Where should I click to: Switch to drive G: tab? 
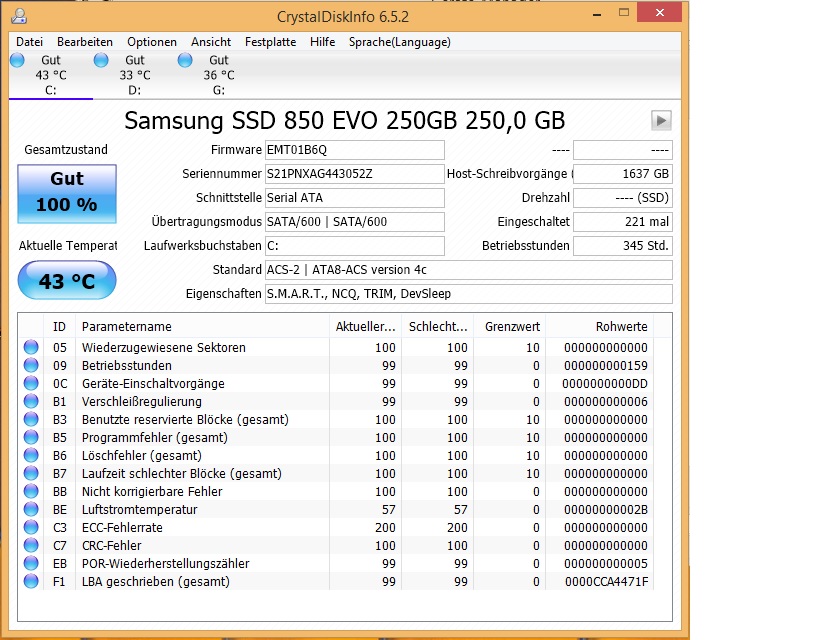(219, 75)
